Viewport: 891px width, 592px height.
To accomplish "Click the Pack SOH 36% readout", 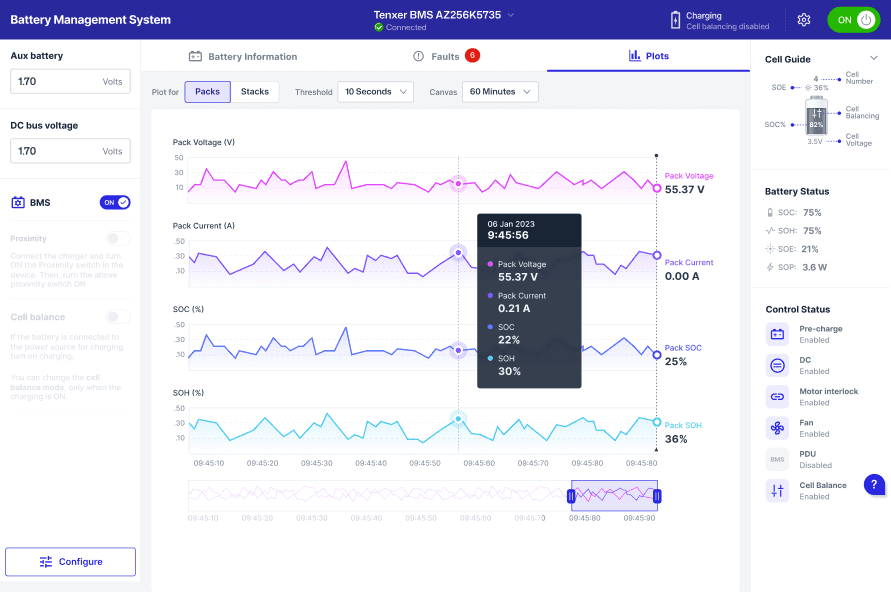I will click(x=676, y=439).
